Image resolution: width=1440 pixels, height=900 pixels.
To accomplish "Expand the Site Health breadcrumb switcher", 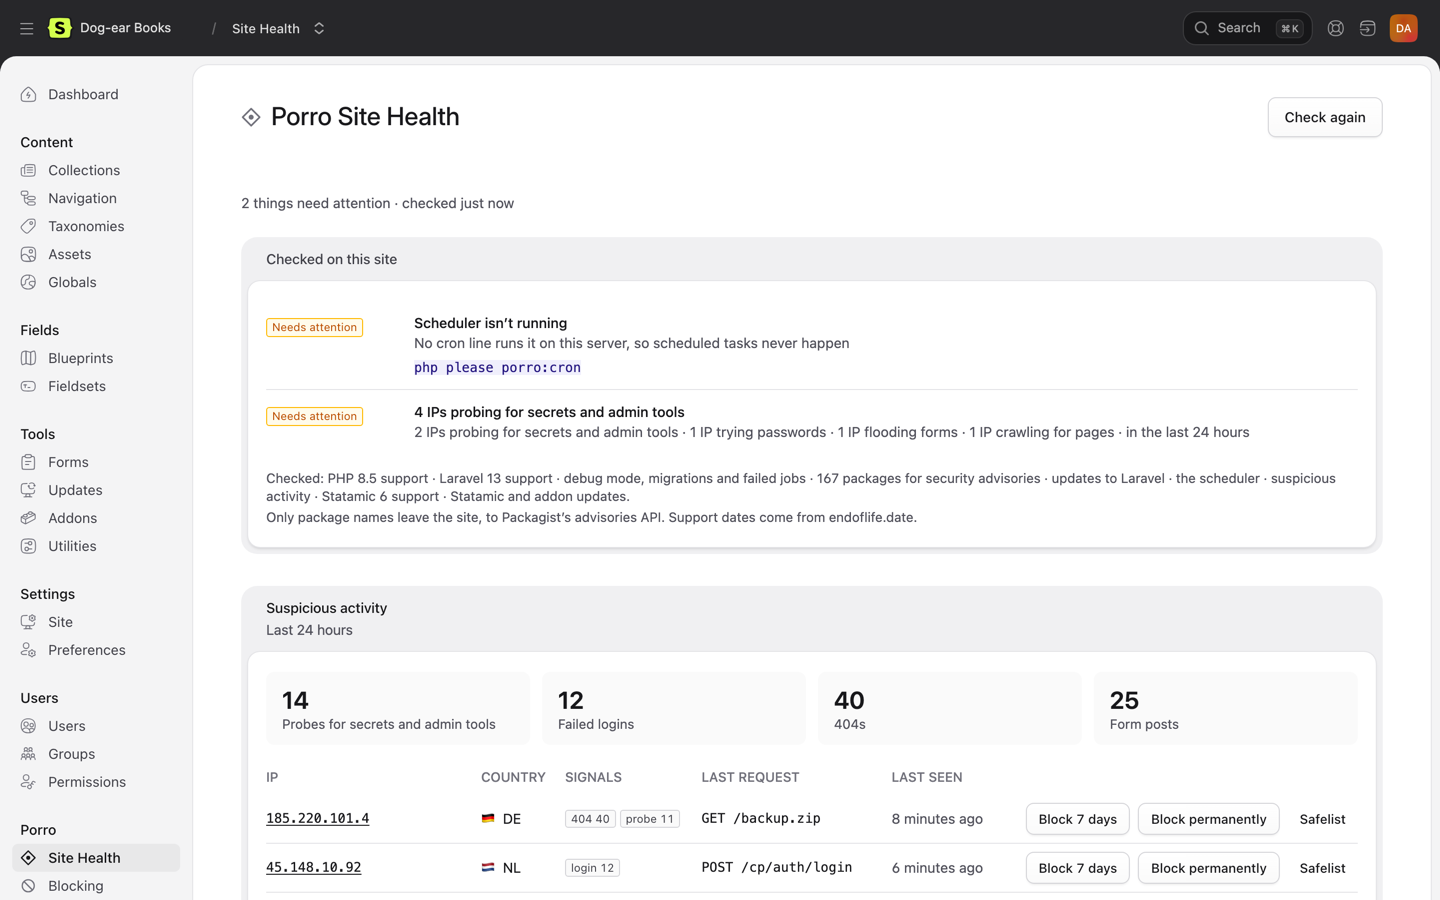I will (x=319, y=28).
